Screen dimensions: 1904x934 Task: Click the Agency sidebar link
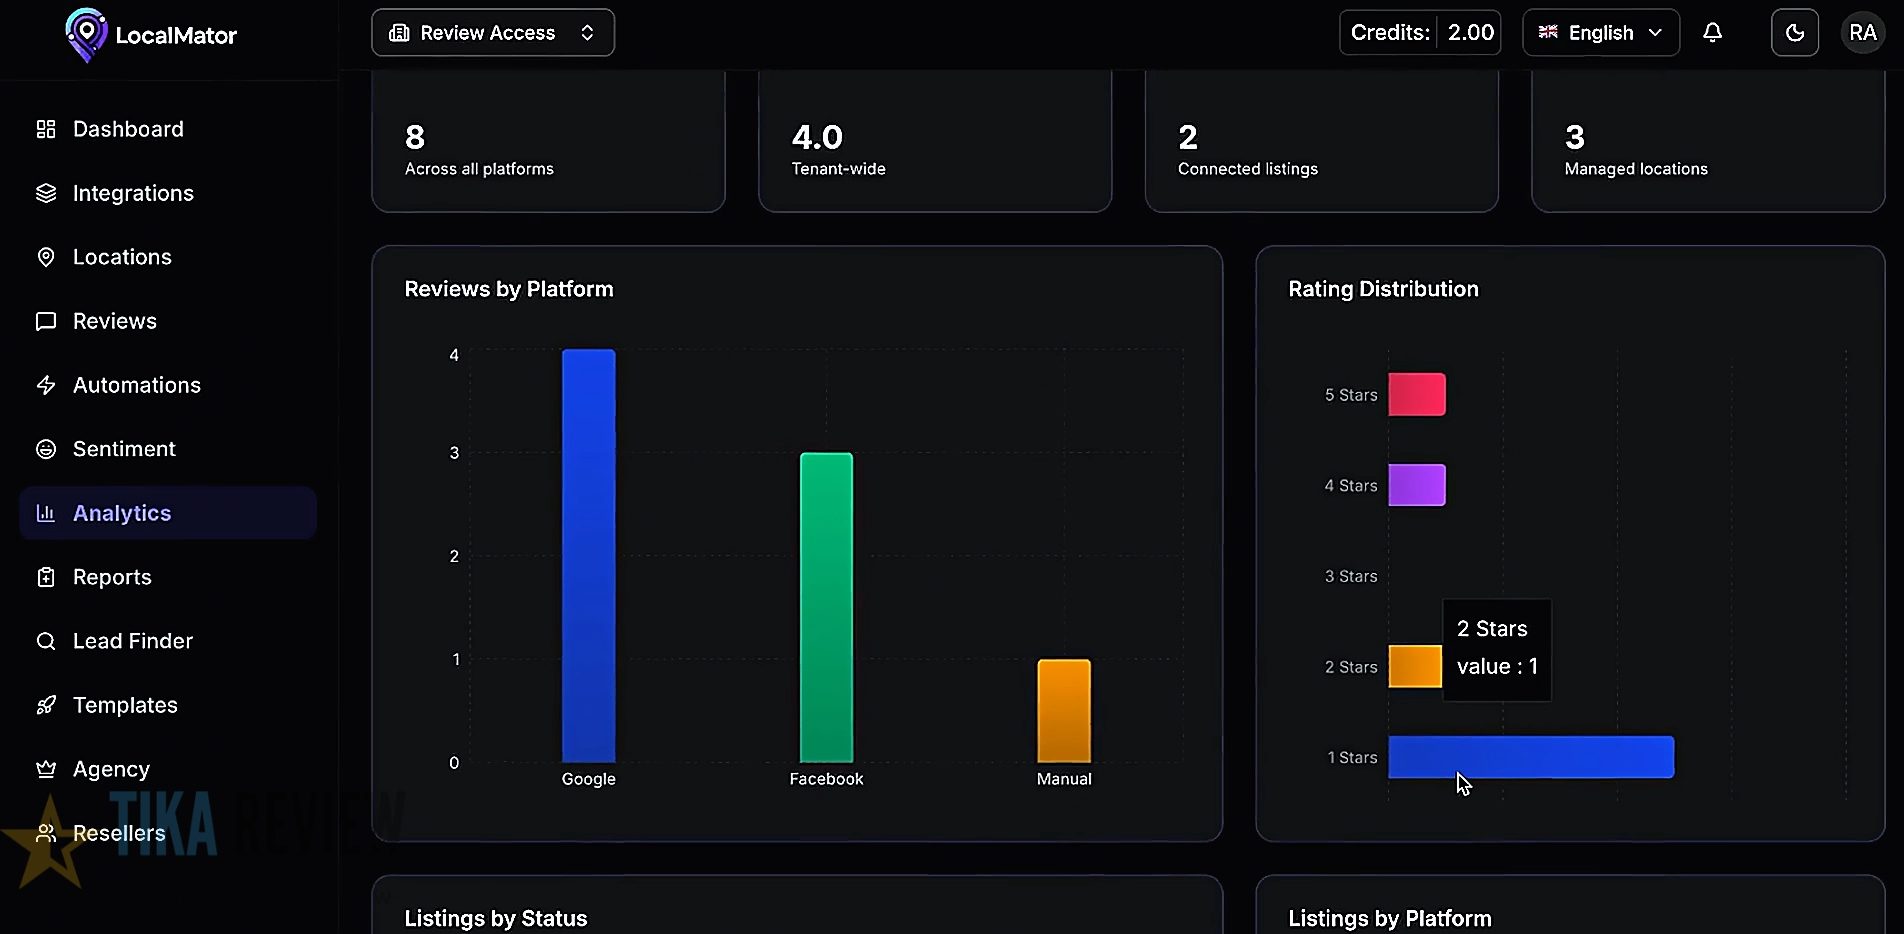[109, 769]
